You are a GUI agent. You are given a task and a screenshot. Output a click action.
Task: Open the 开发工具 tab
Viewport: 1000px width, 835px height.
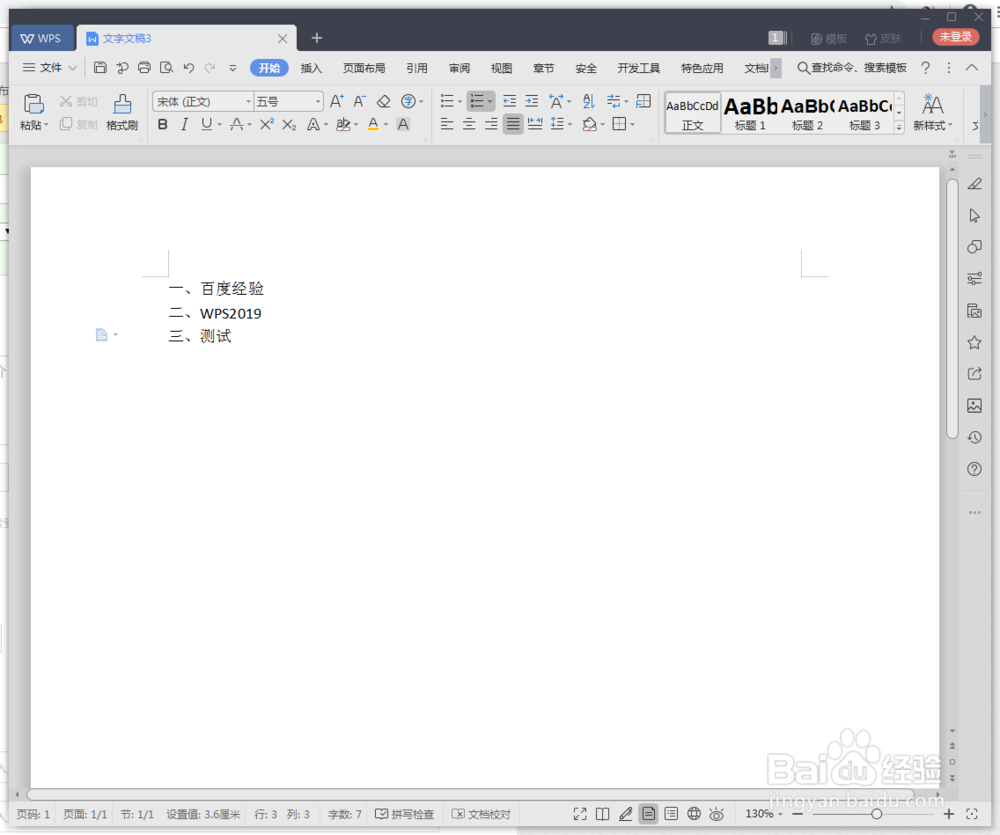pyautogui.click(x=638, y=68)
